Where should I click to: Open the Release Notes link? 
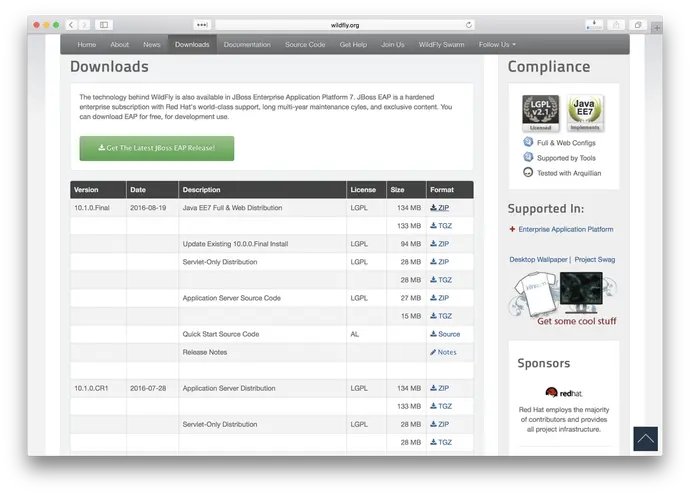(x=443, y=352)
